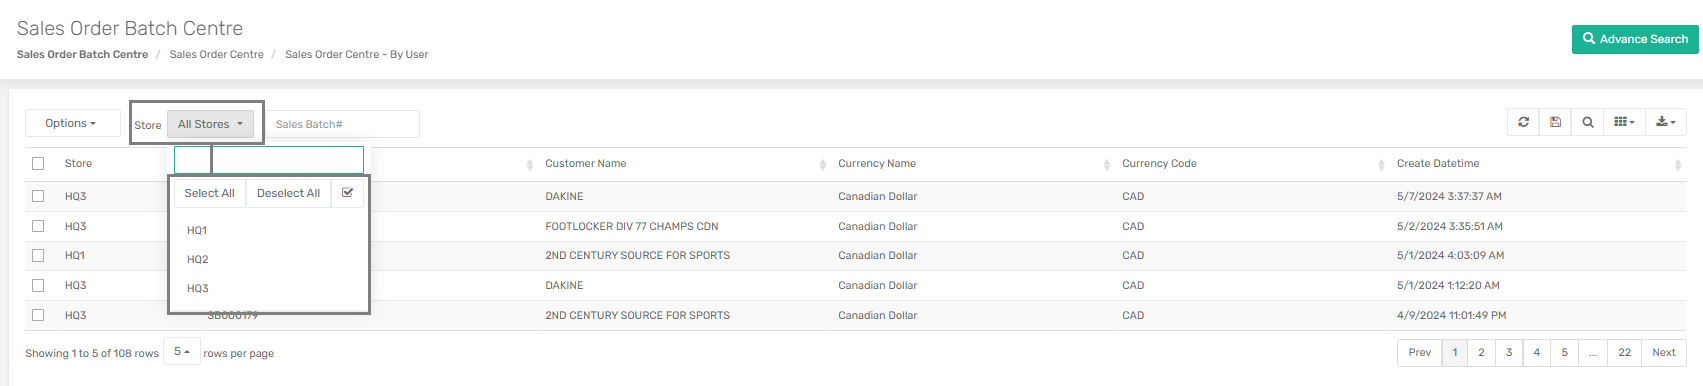Choose HQ2 from the store list
This screenshot has height=386, width=1703.
click(x=198, y=259)
